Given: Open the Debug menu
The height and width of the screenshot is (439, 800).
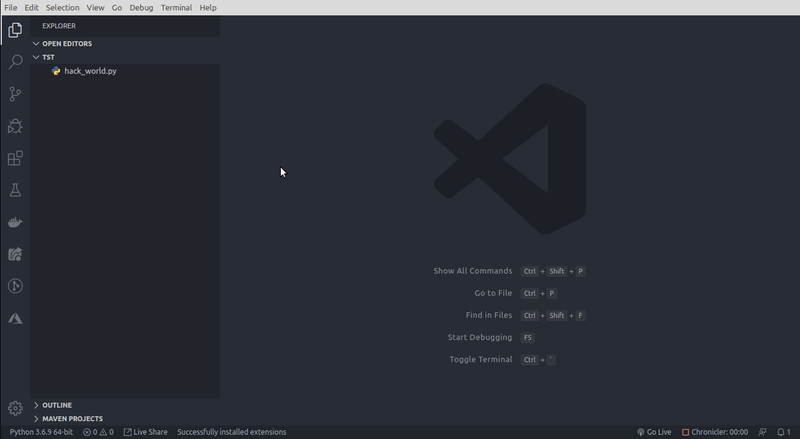Looking at the screenshot, I should click(x=141, y=8).
